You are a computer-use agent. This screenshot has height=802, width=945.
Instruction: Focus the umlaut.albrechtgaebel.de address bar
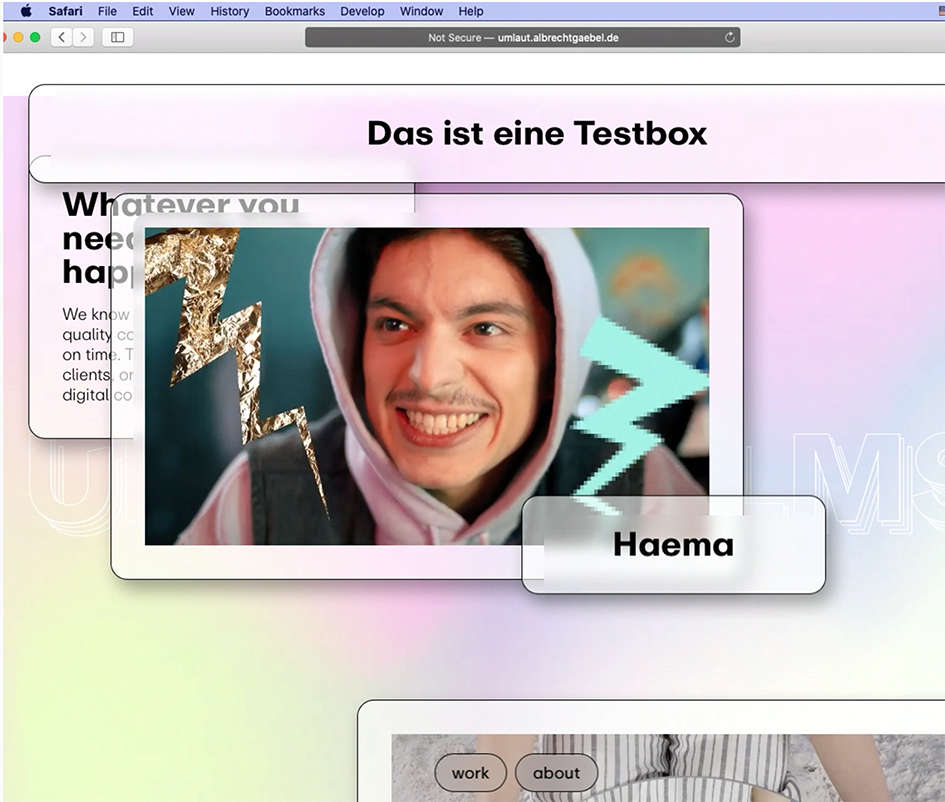click(x=522, y=37)
